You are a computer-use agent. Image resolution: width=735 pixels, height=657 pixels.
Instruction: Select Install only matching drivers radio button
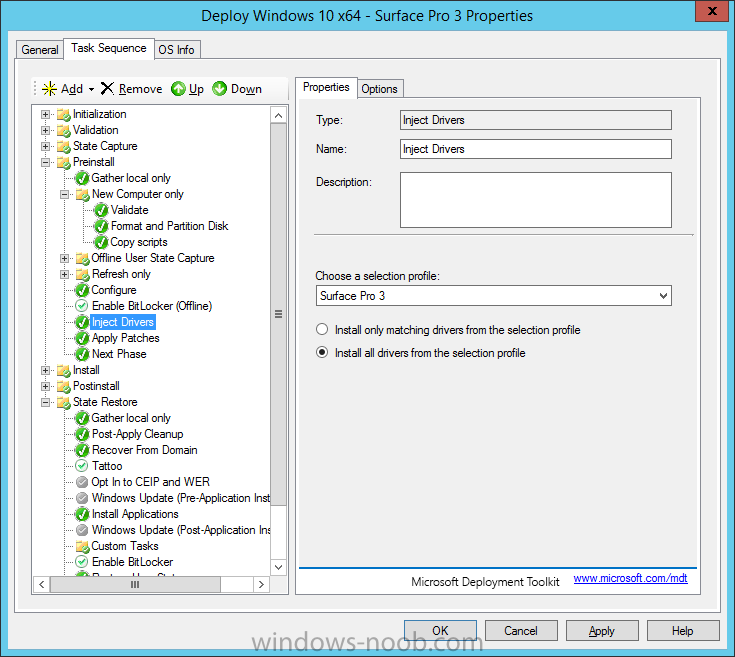click(322, 329)
